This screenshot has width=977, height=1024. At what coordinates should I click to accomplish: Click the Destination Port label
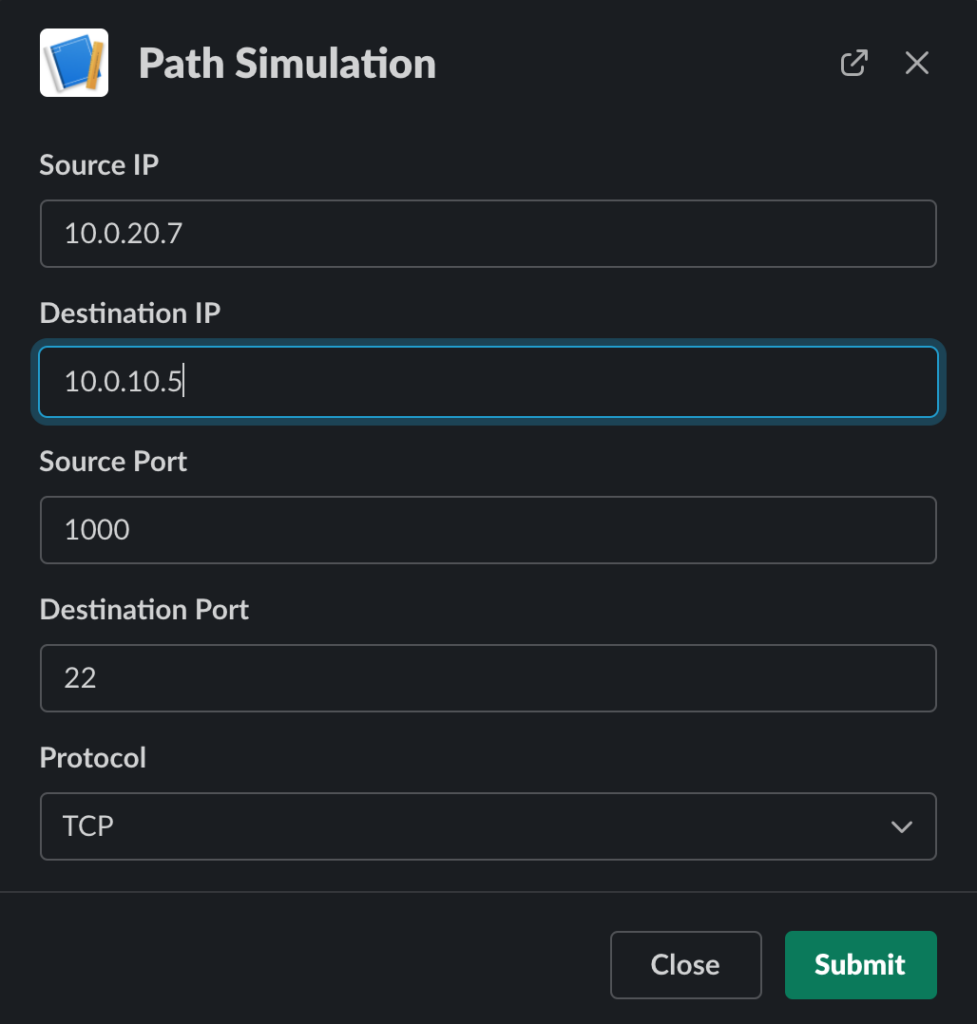144,609
